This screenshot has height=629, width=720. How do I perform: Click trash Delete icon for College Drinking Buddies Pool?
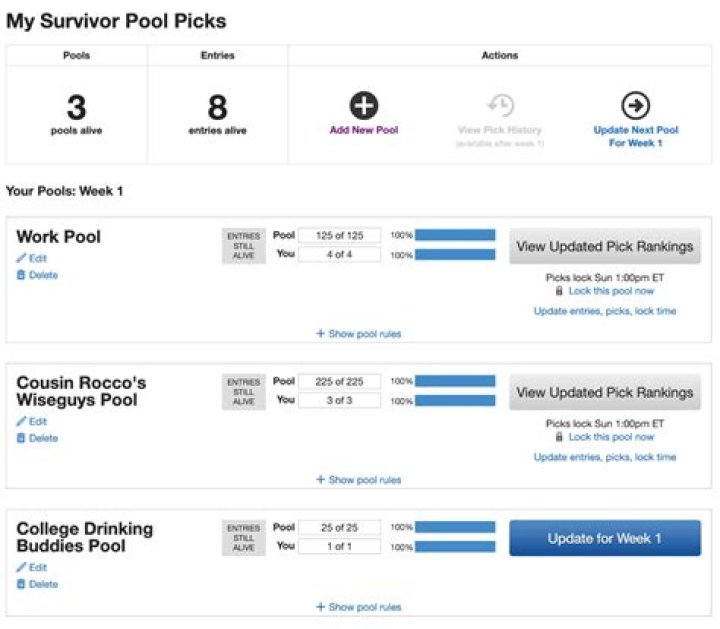[21, 584]
